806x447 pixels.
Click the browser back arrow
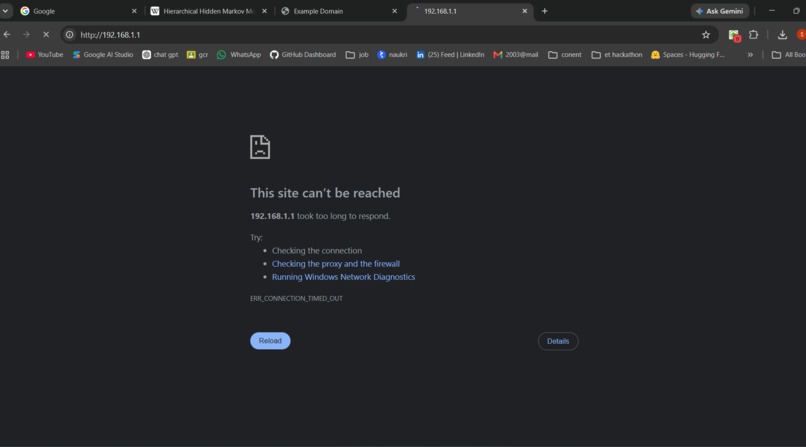click(7, 34)
